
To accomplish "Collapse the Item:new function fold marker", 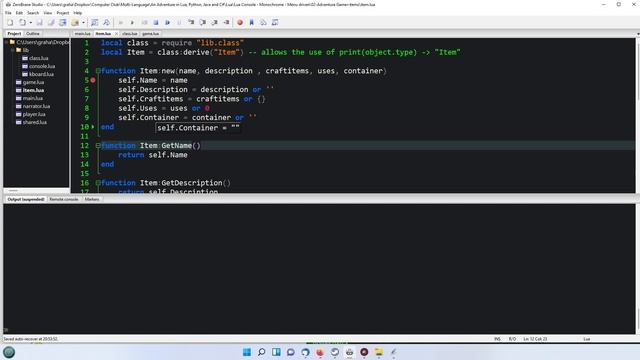I will [x=98, y=71].
